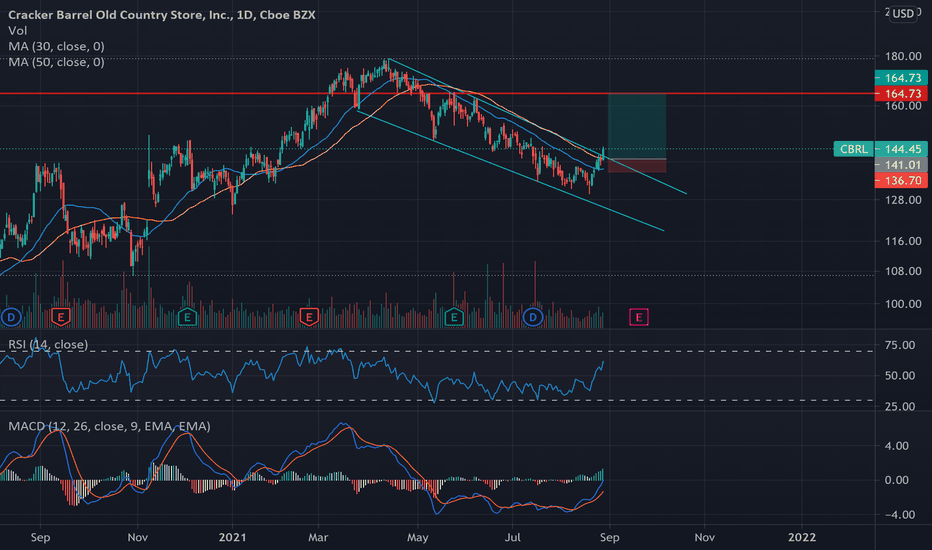932x550 pixels.
Task: Select the lower descending channel trendline
Action: pos(510,170)
